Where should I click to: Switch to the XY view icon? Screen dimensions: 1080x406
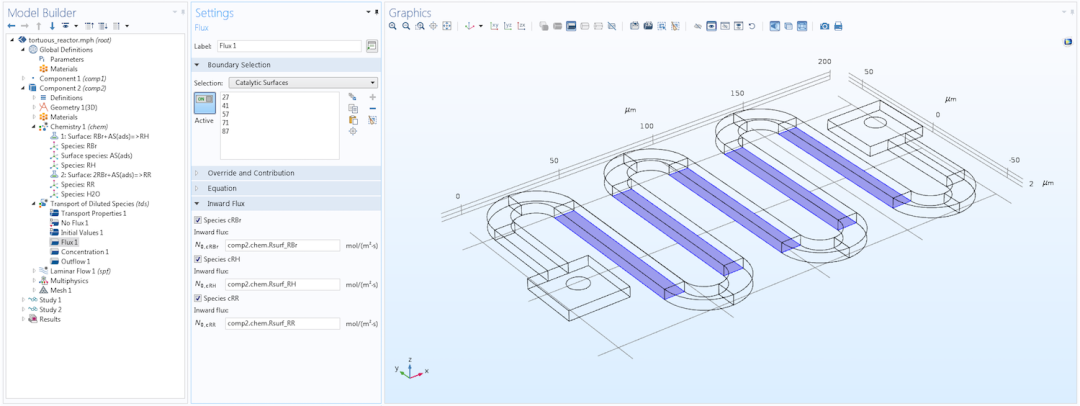tap(494, 26)
